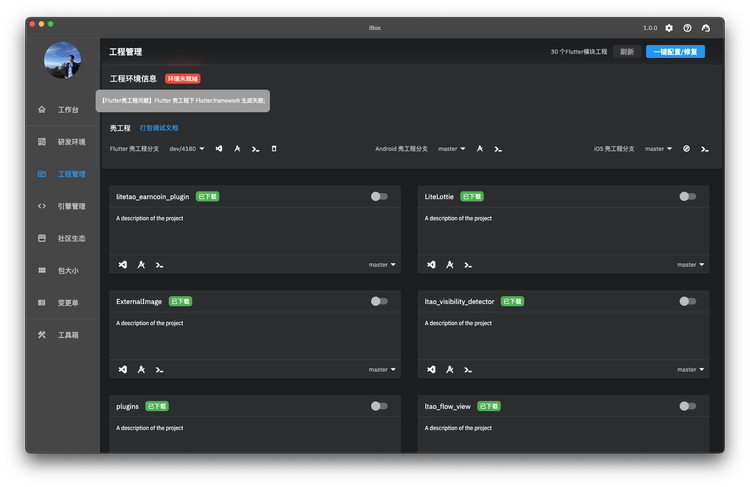Screen dimensions: 750x487
Task: Open ExternalImage in Android Studio
Action: 141,369
